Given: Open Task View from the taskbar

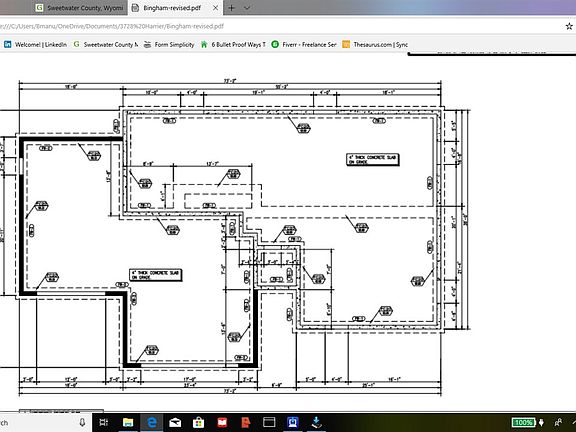Looking at the screenshot, I should [x=104, y=422].
